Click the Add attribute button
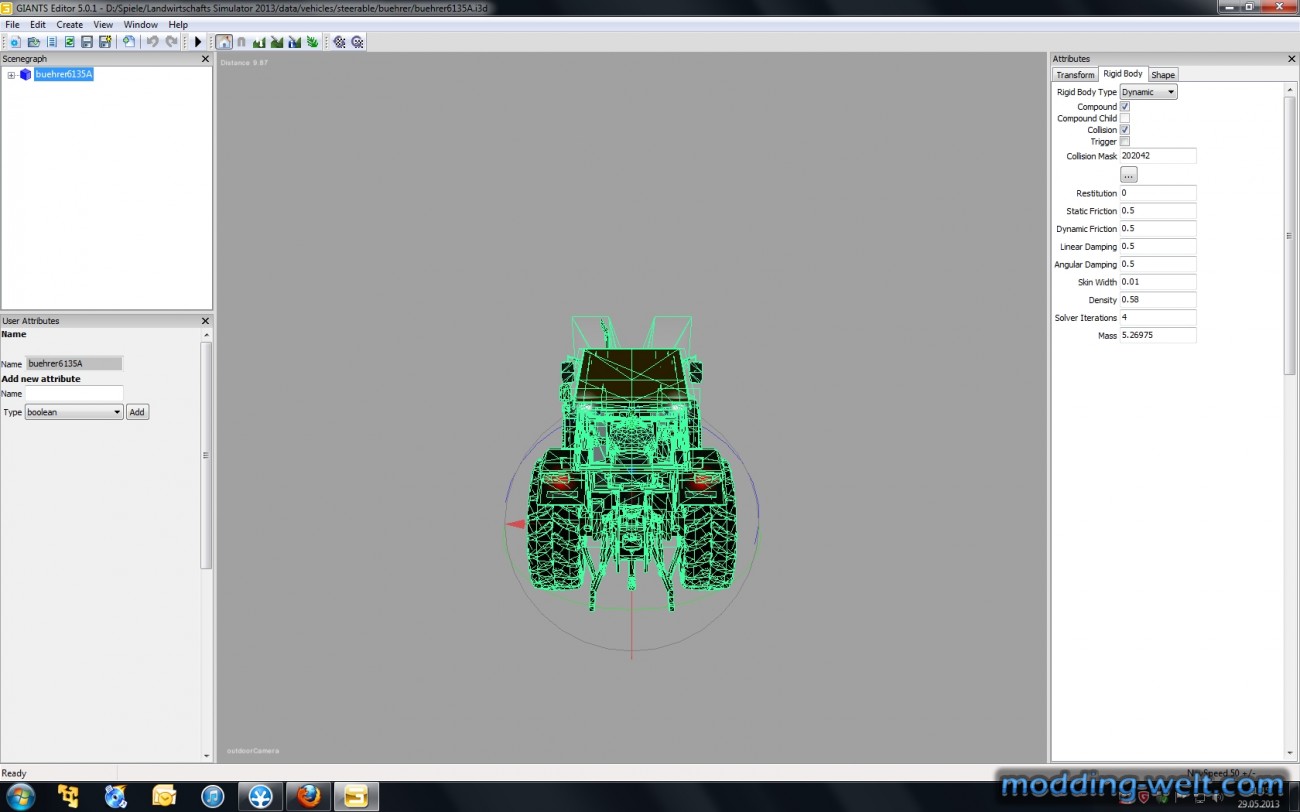1300x812 pixels. click(137, 412)
